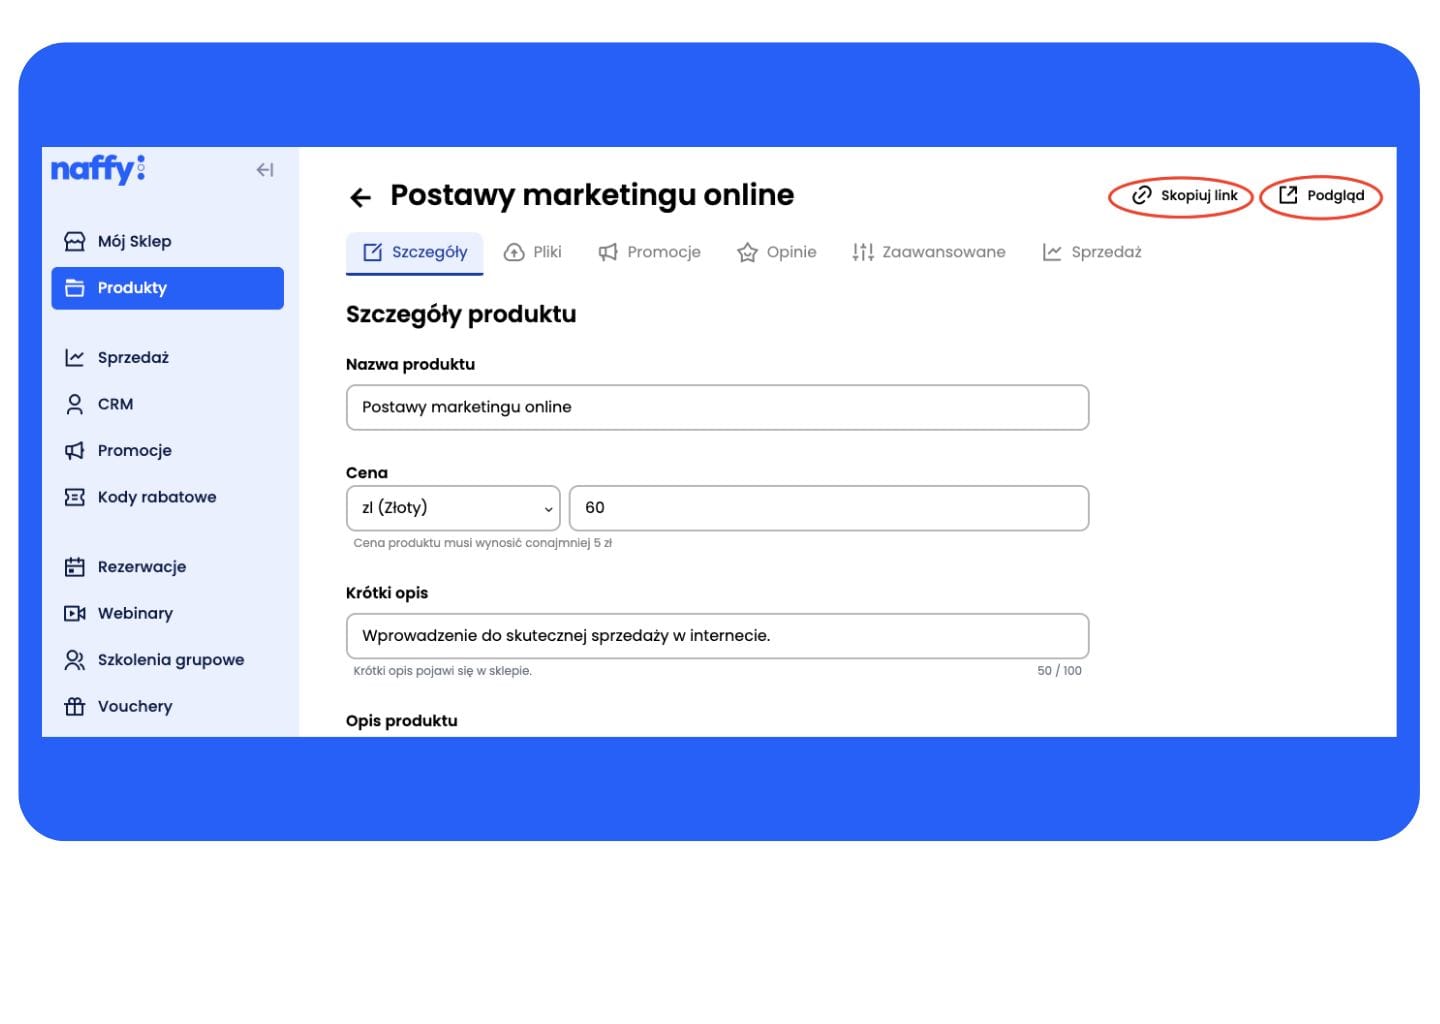Screen dimensions: 1440x1024
Task: Open Rezerwacje section
Action: coord(167,567)
